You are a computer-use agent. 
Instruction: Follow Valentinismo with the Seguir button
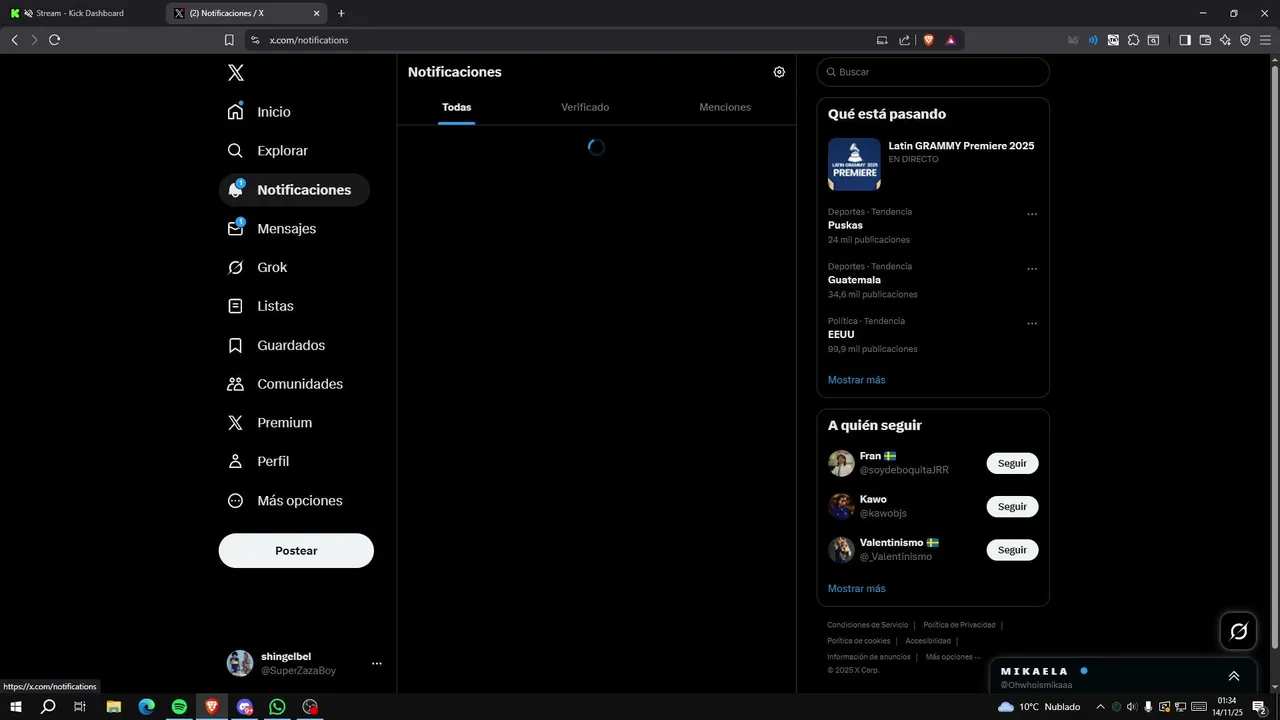pos(1012,550)
